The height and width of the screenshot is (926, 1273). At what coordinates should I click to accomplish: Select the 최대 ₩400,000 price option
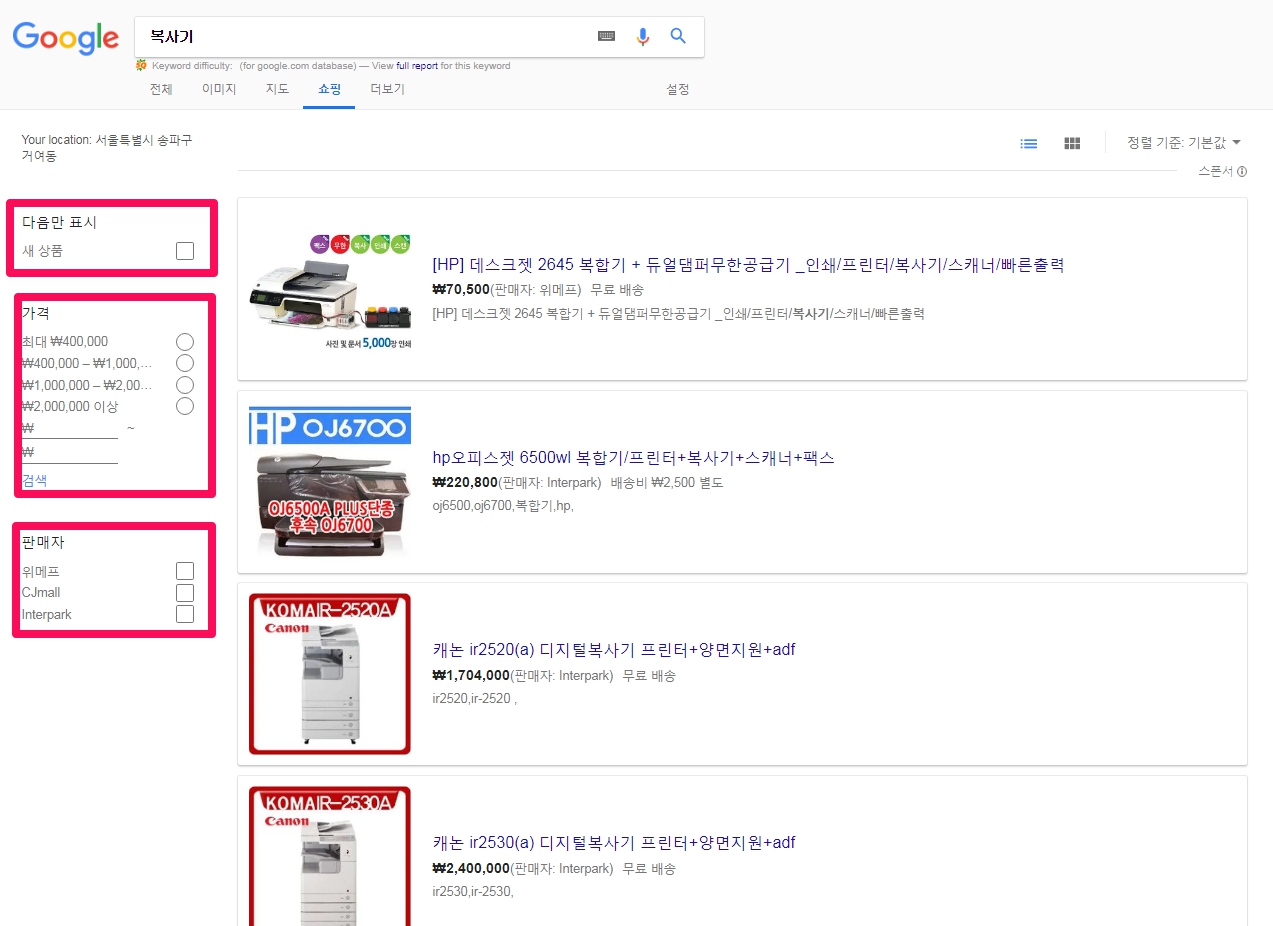[185, 342]
